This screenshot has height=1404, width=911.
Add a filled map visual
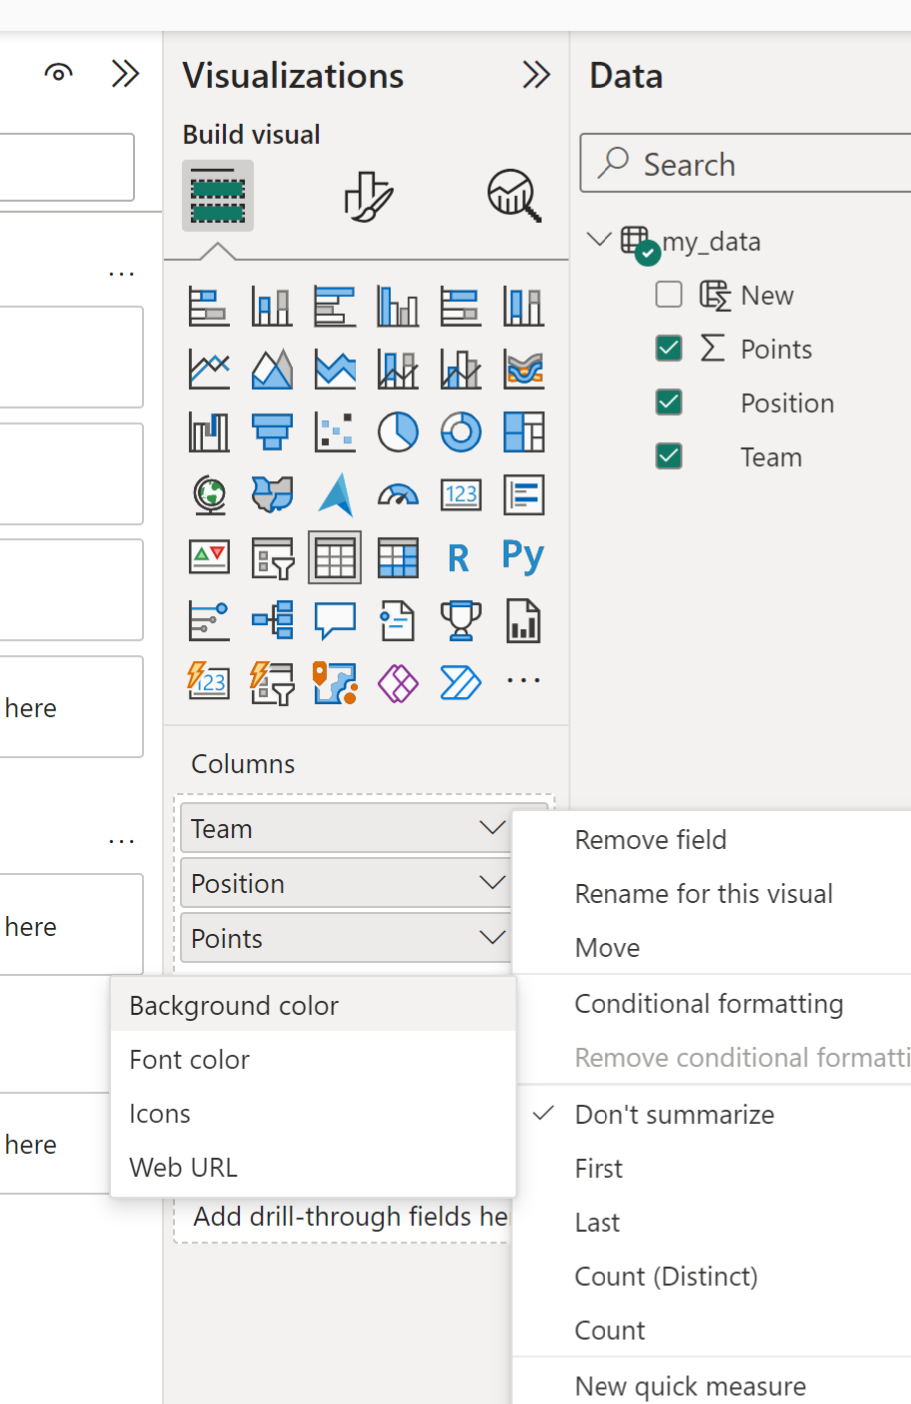click(x=272, y=495)
